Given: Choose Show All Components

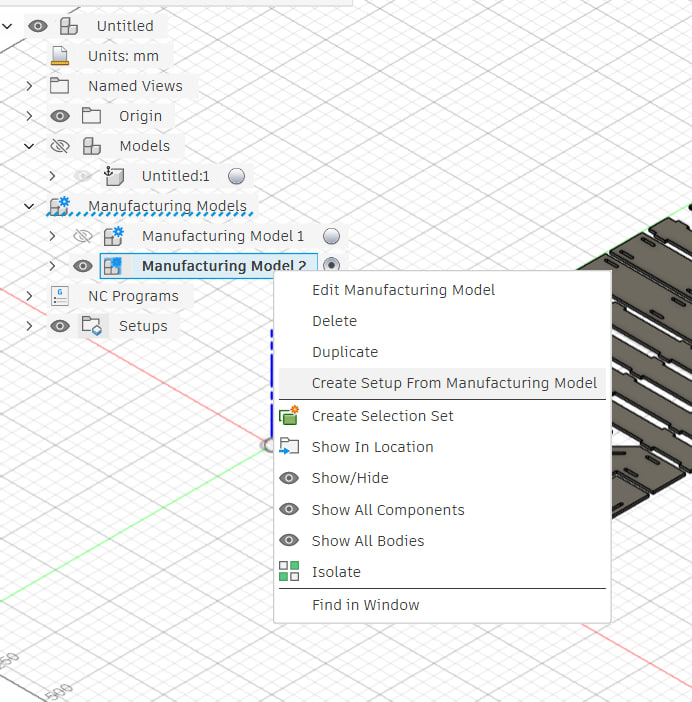Looking at the screenshot, I should point(442,509).
